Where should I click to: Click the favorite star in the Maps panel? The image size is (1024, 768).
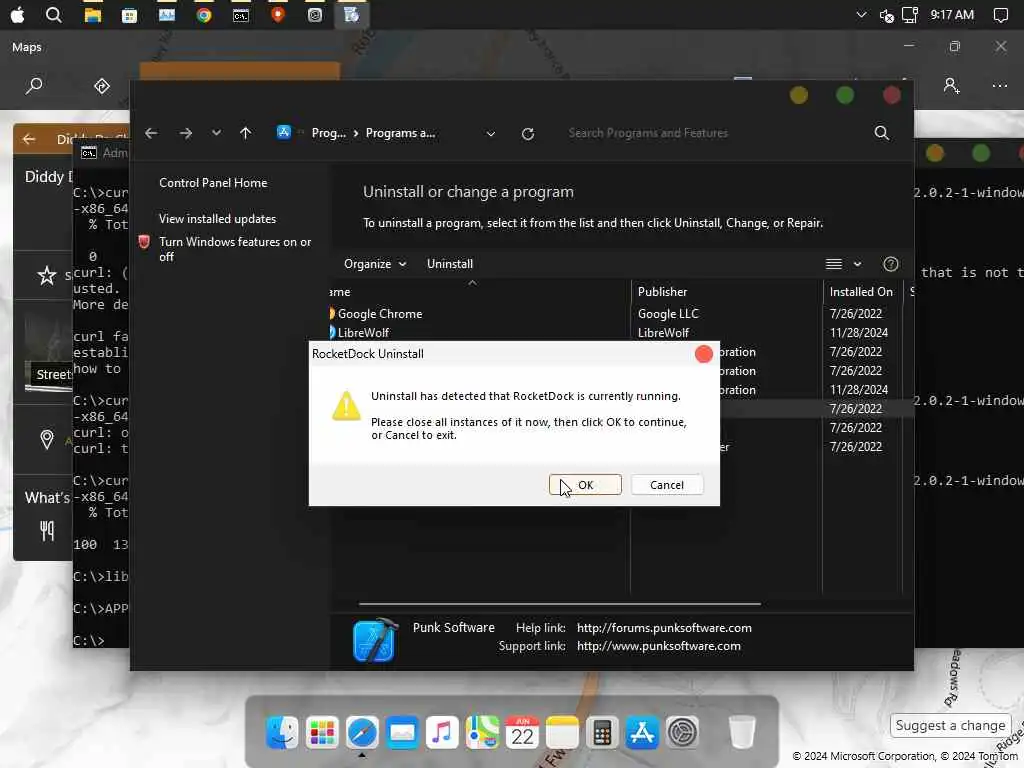47,276
